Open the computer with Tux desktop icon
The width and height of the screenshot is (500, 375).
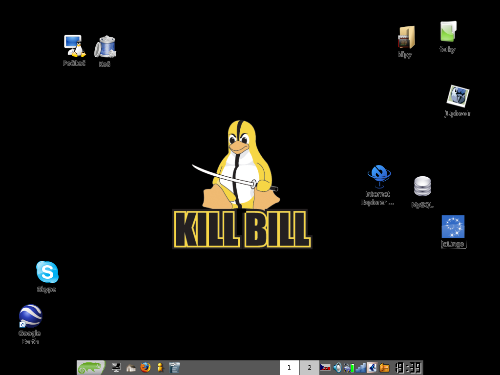click(x=74, y=50)
